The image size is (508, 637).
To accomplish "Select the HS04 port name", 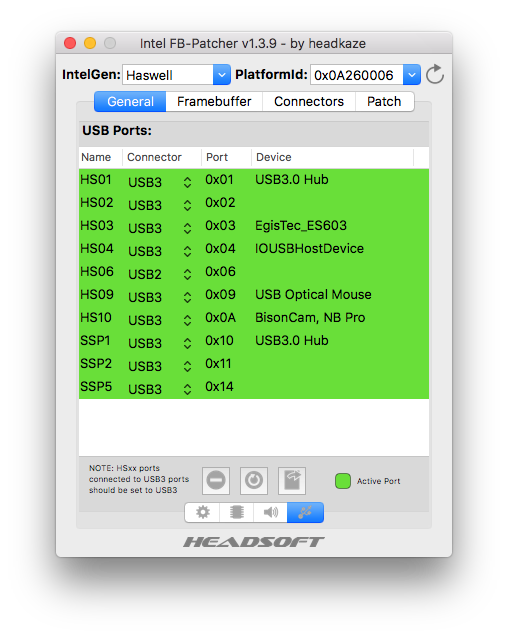I will coord(97,249).
